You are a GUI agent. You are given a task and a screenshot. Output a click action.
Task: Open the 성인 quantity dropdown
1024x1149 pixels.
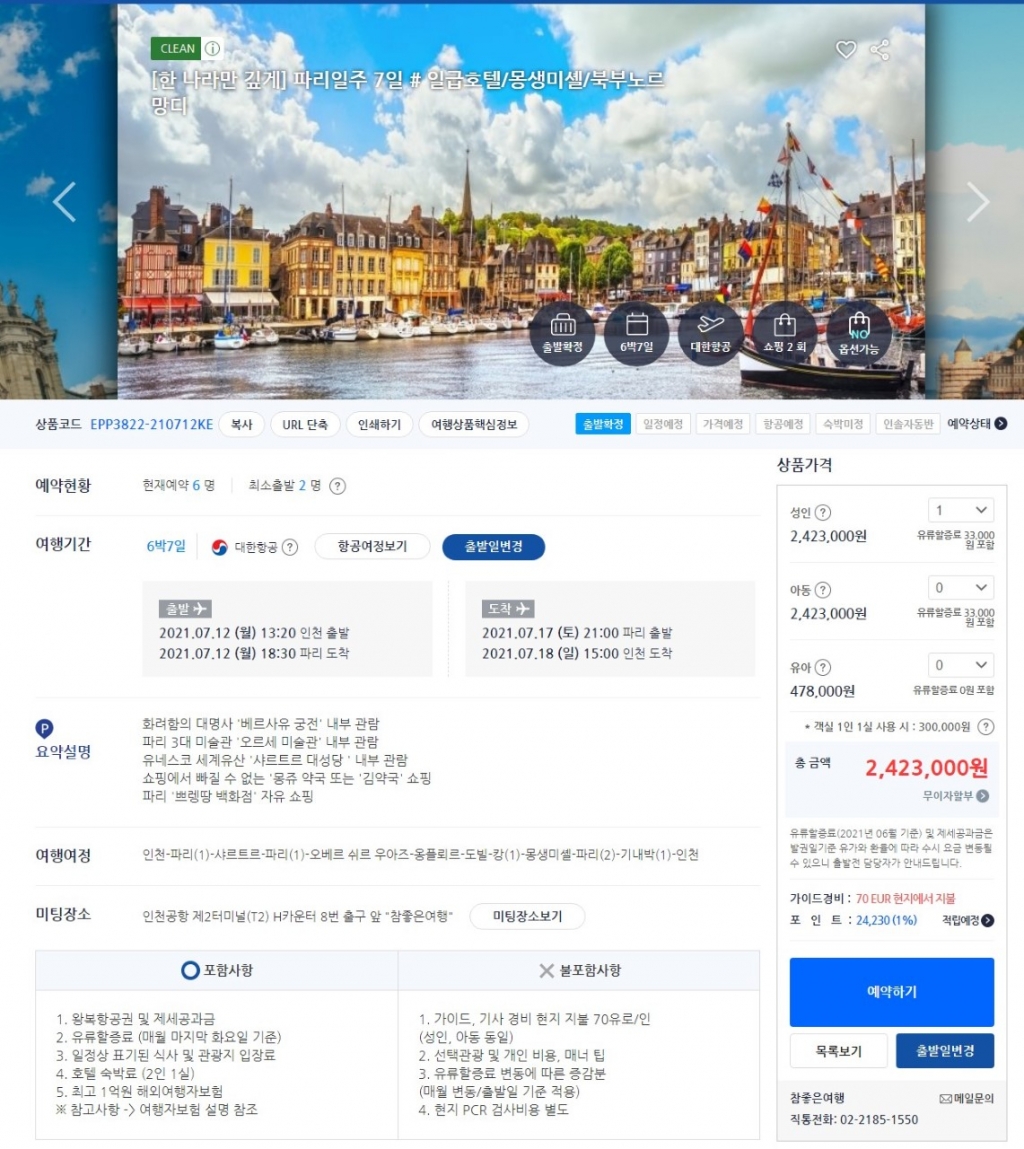(x=960, y=511)
